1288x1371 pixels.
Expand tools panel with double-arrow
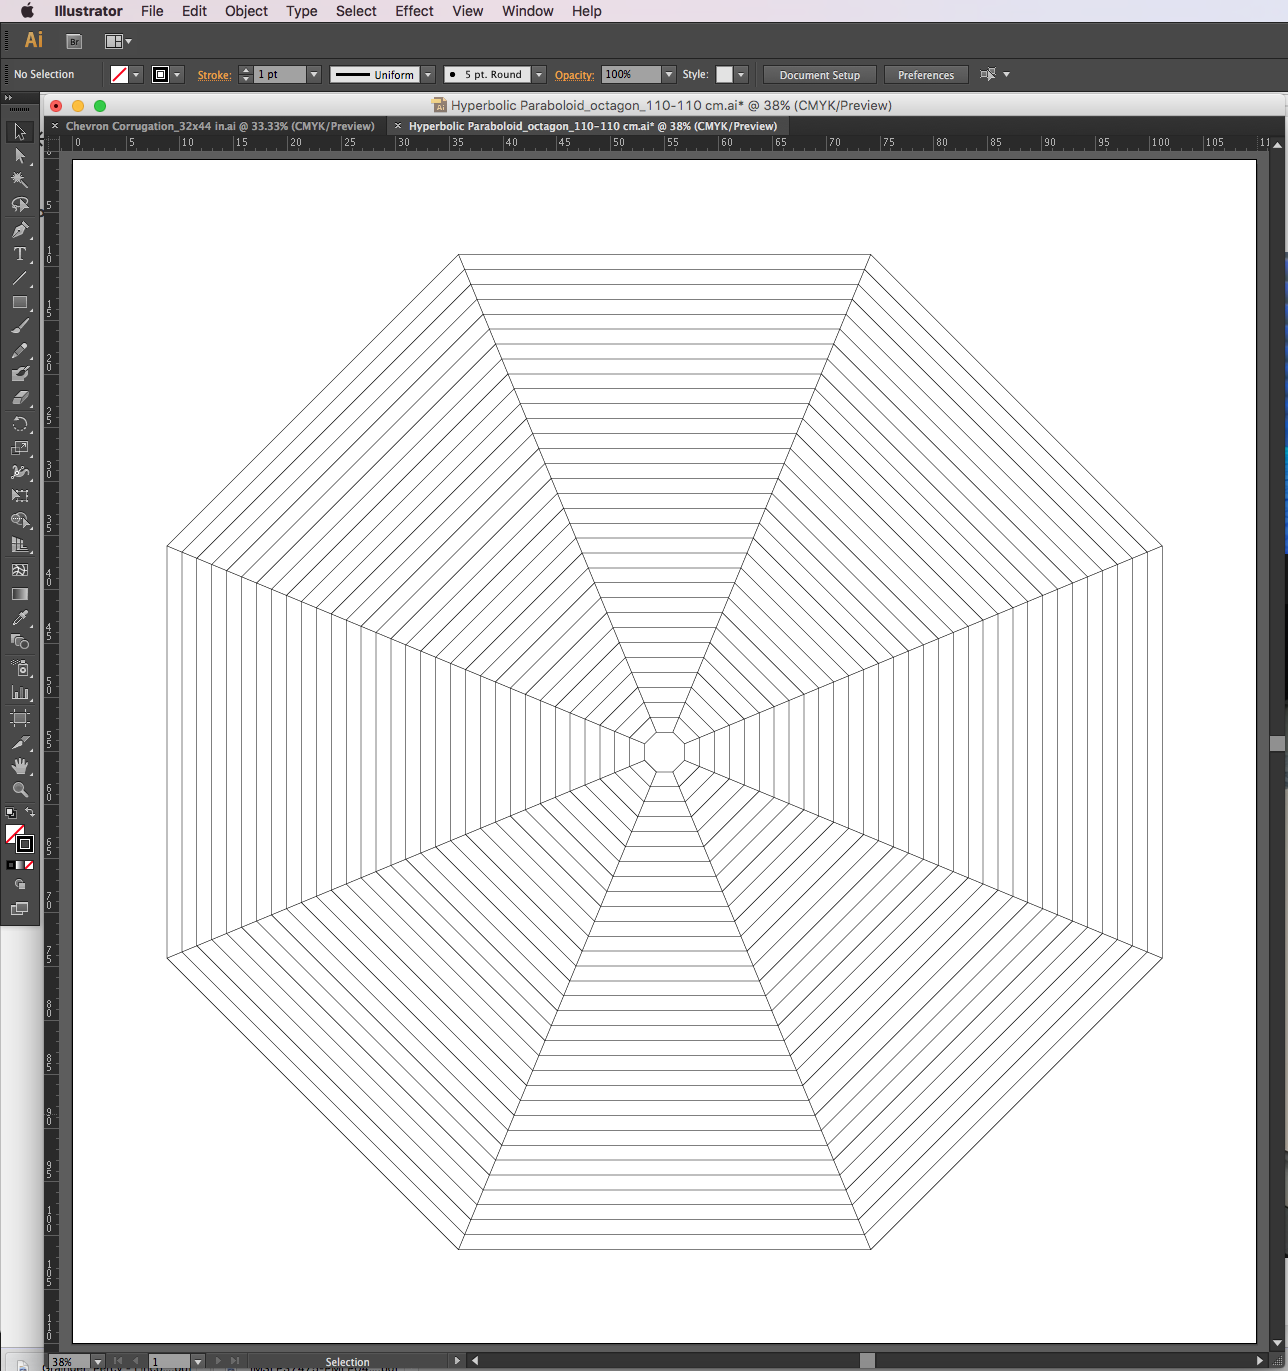click(8, 98)
